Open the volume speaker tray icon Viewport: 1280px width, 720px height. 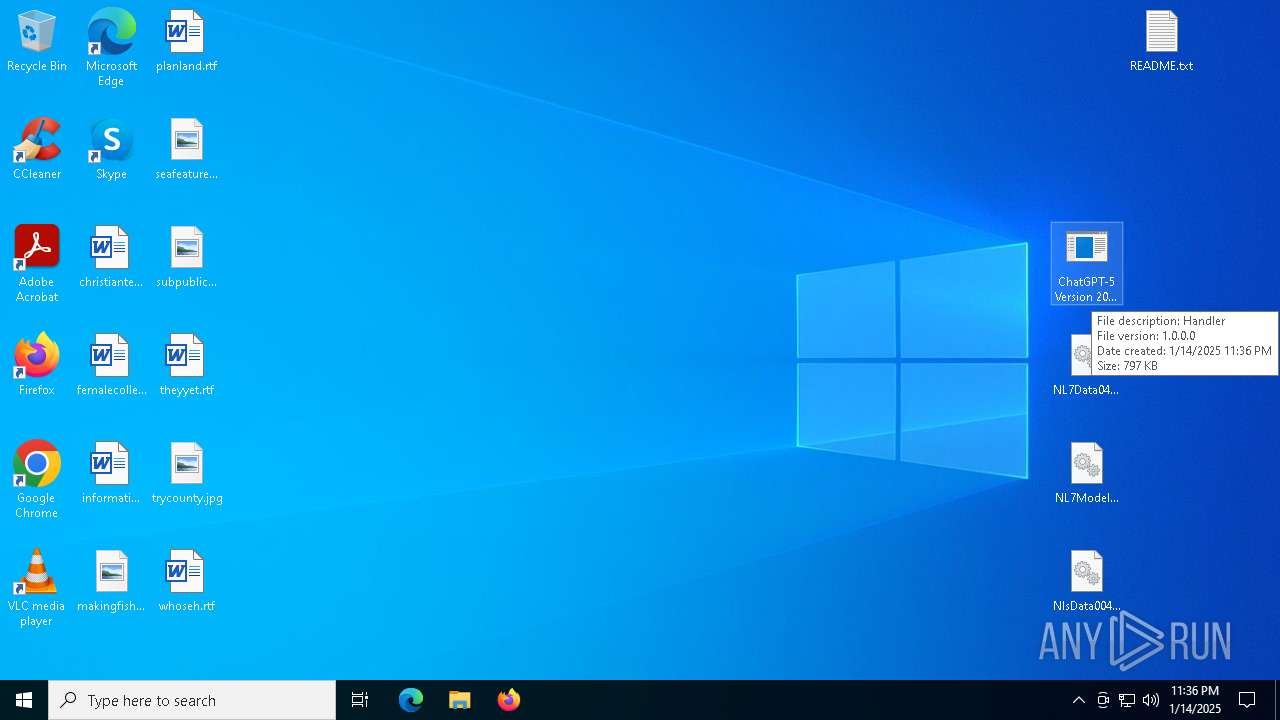pos(1151,700)
